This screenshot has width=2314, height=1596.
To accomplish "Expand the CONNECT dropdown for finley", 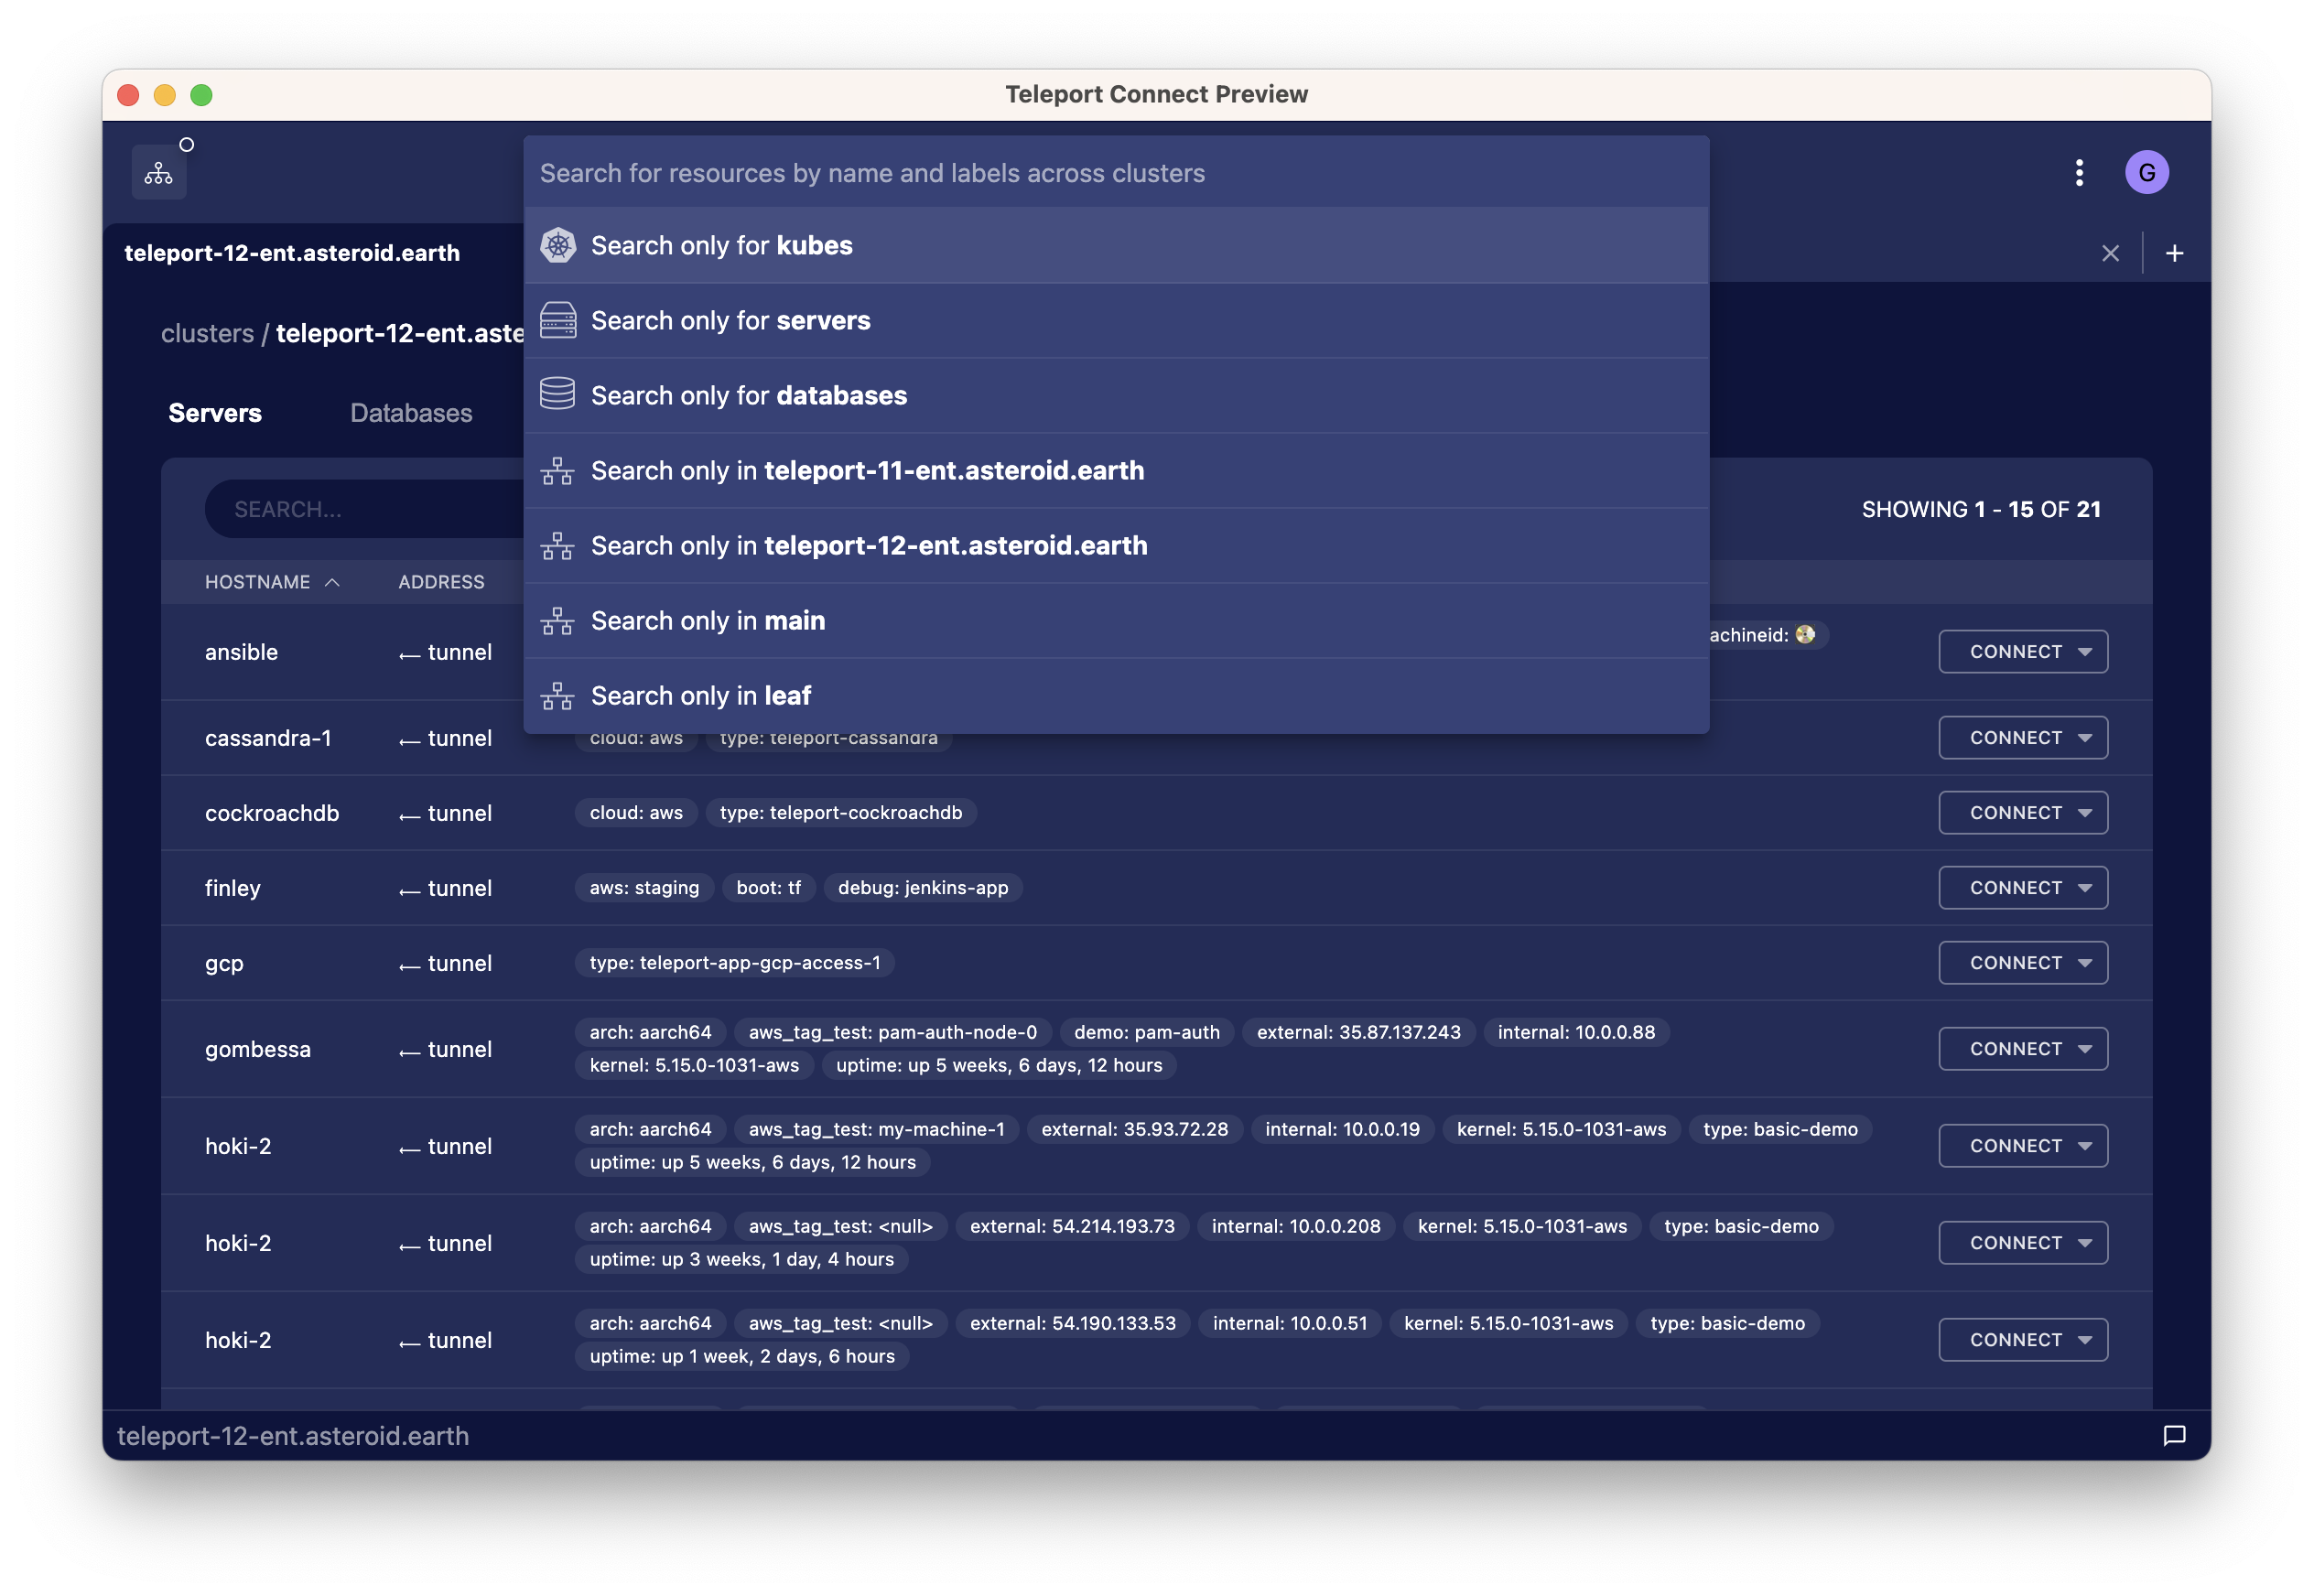I will (x=2085, y=888).
